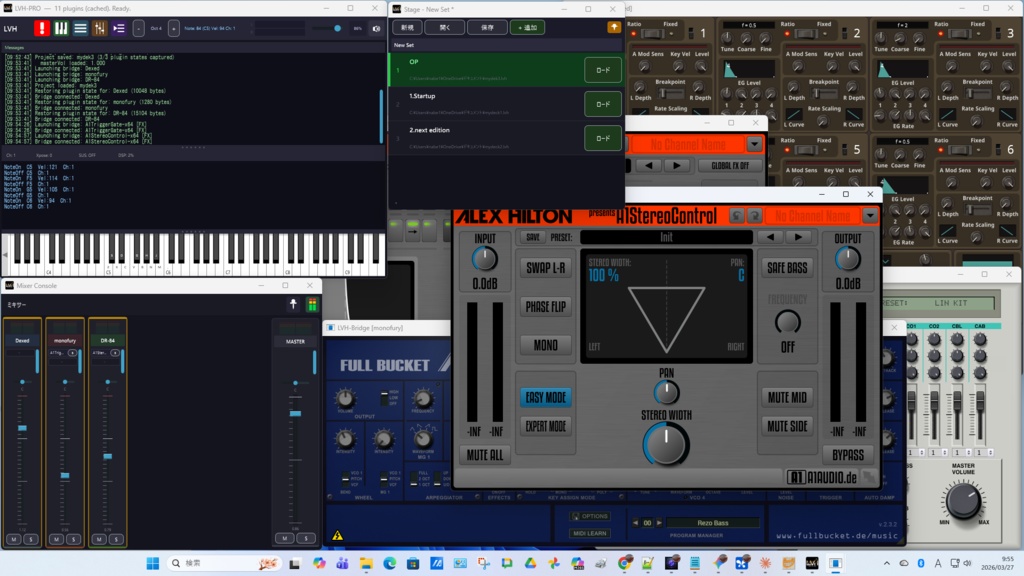Click the orange pin icon in Stage window
The height and width of the screenshot is (576, 1024).
pos(614,27)
